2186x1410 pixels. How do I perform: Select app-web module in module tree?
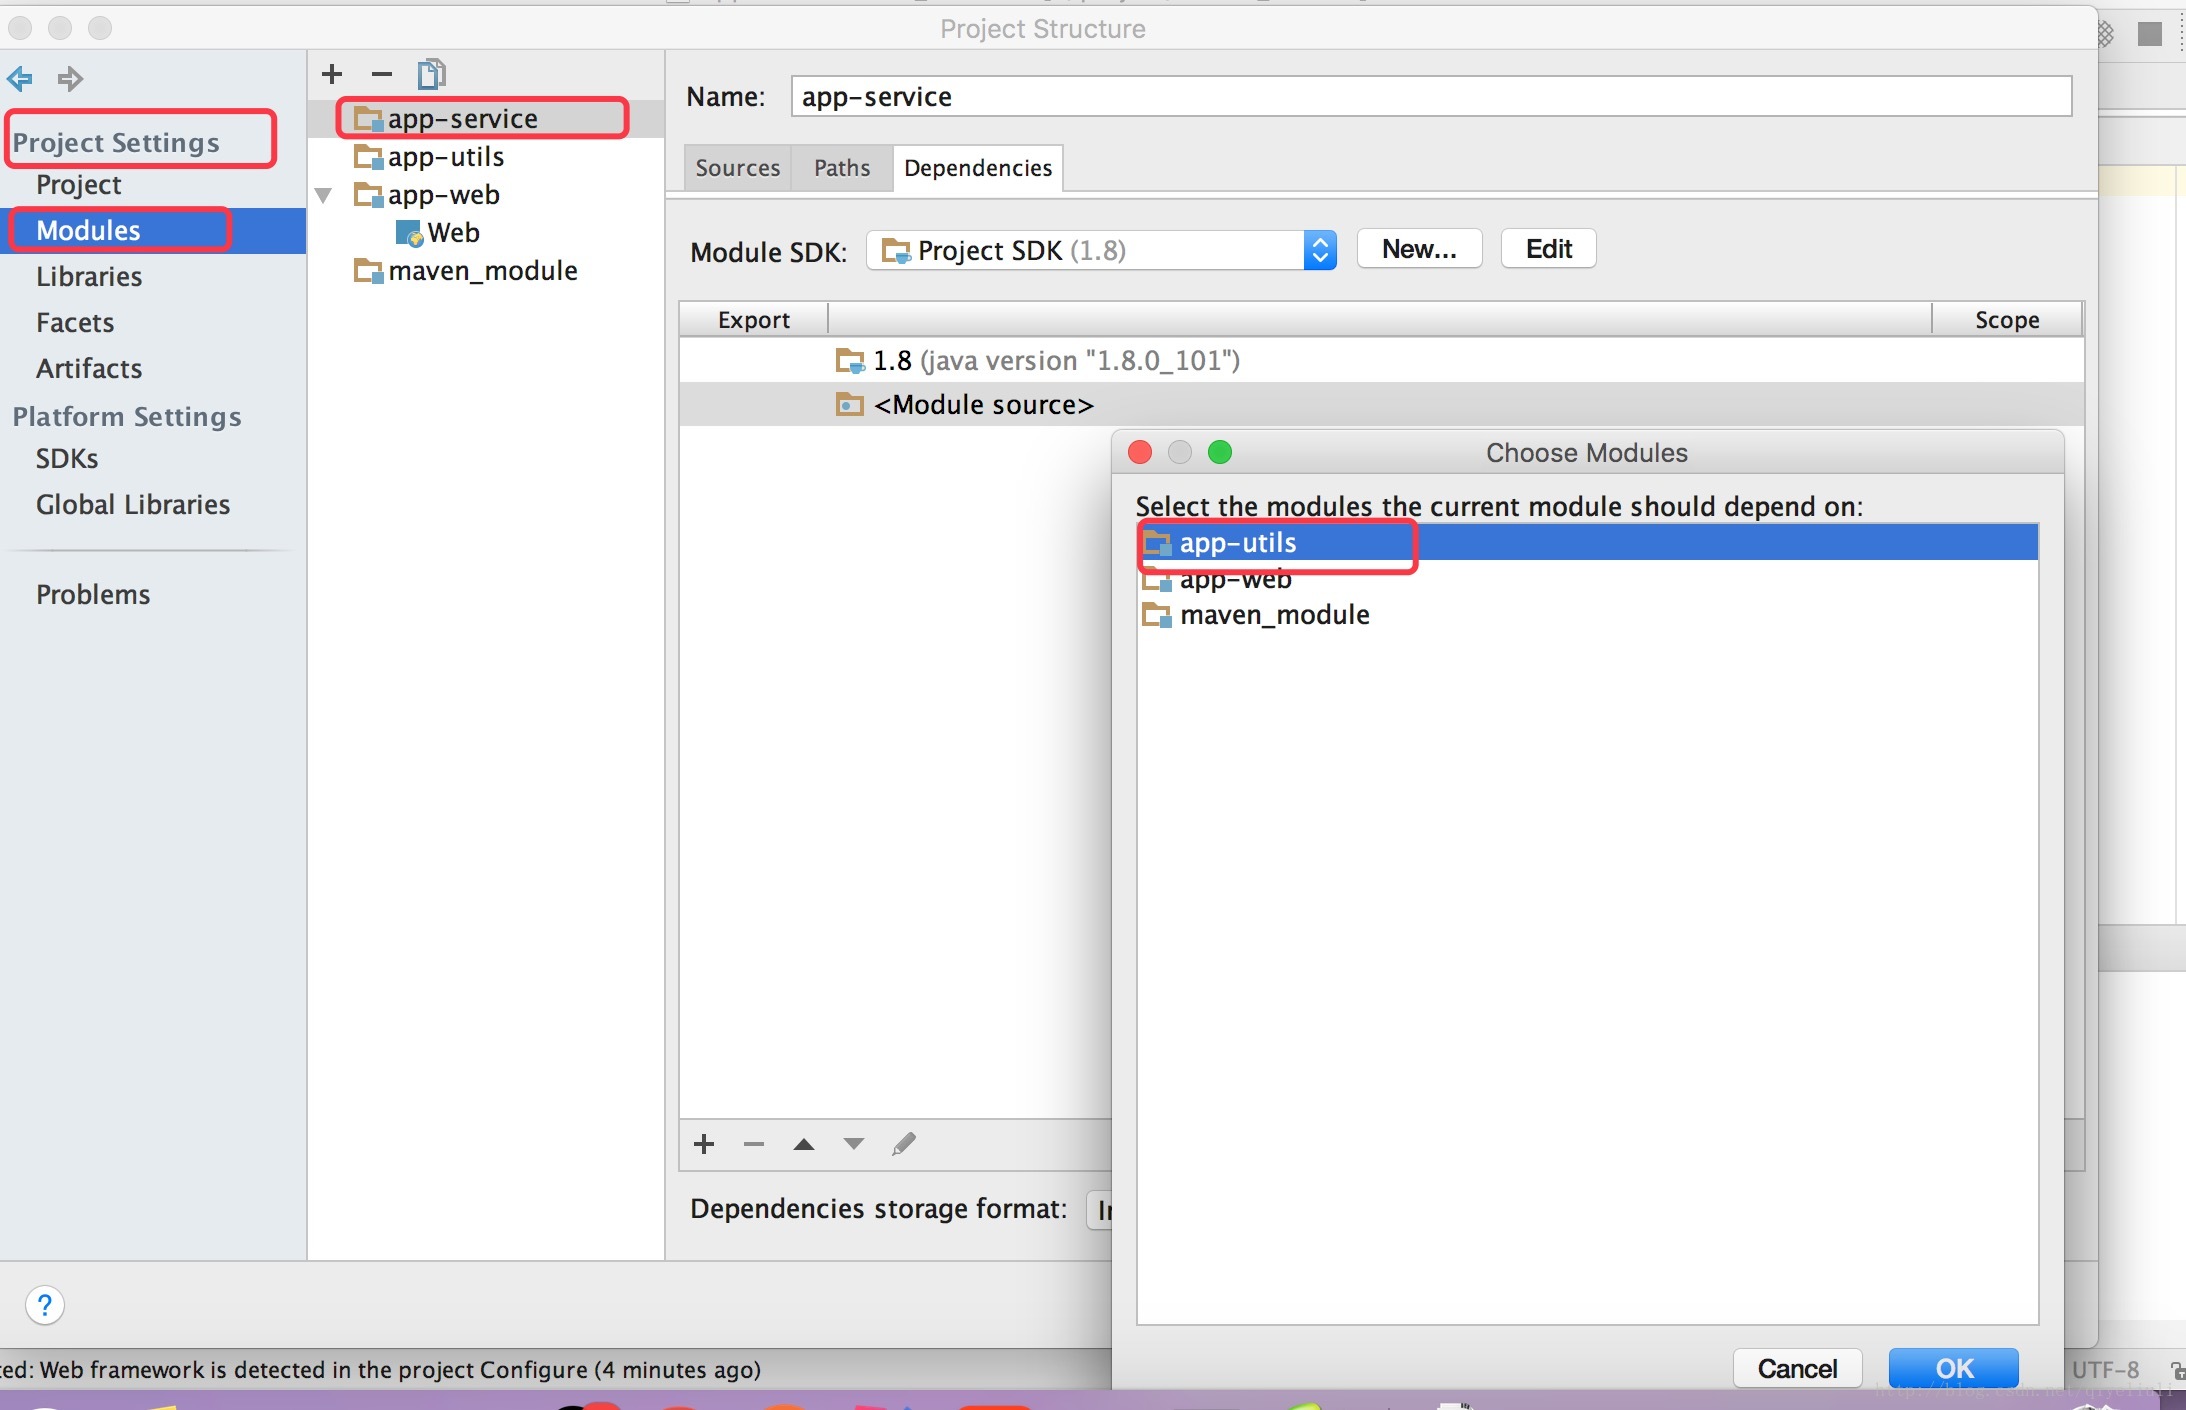[x=485, y=195]
